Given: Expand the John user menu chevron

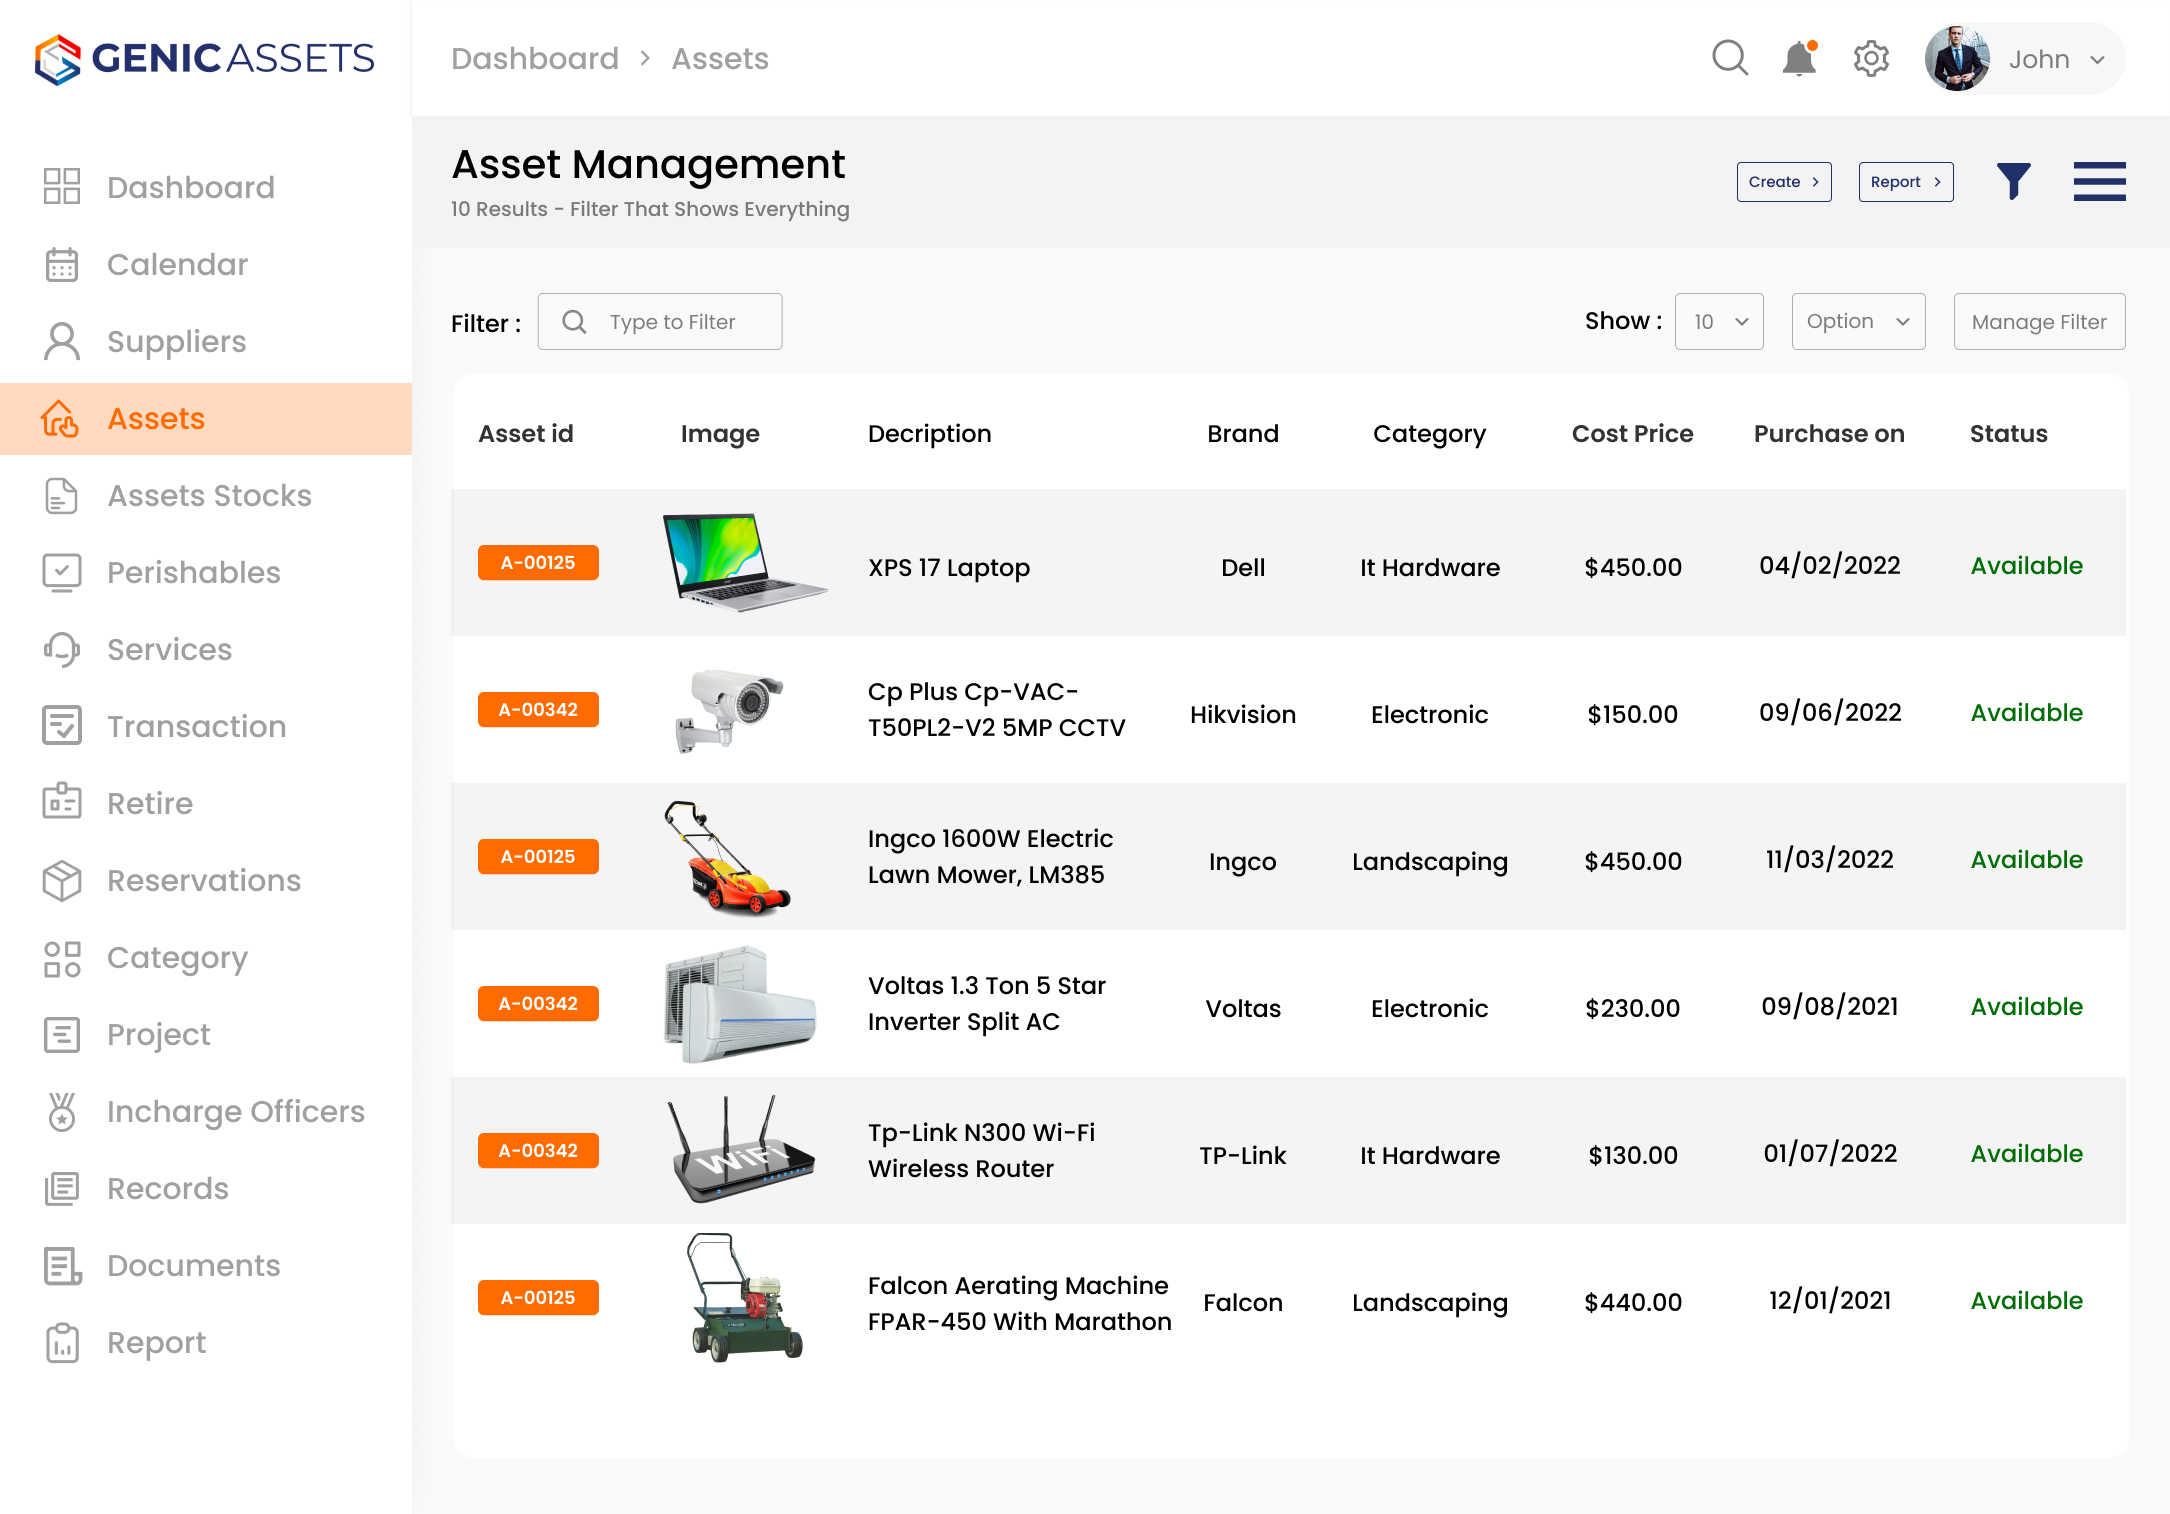Looking at the screenshot, I should point(2098,60).
